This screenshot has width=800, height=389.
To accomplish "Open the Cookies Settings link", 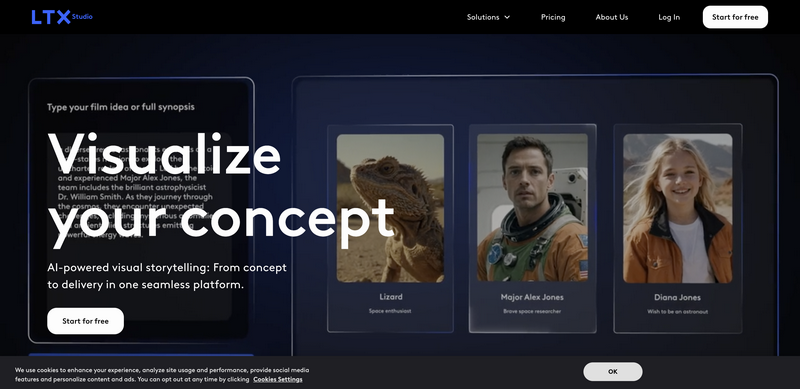I will [278, 379].
